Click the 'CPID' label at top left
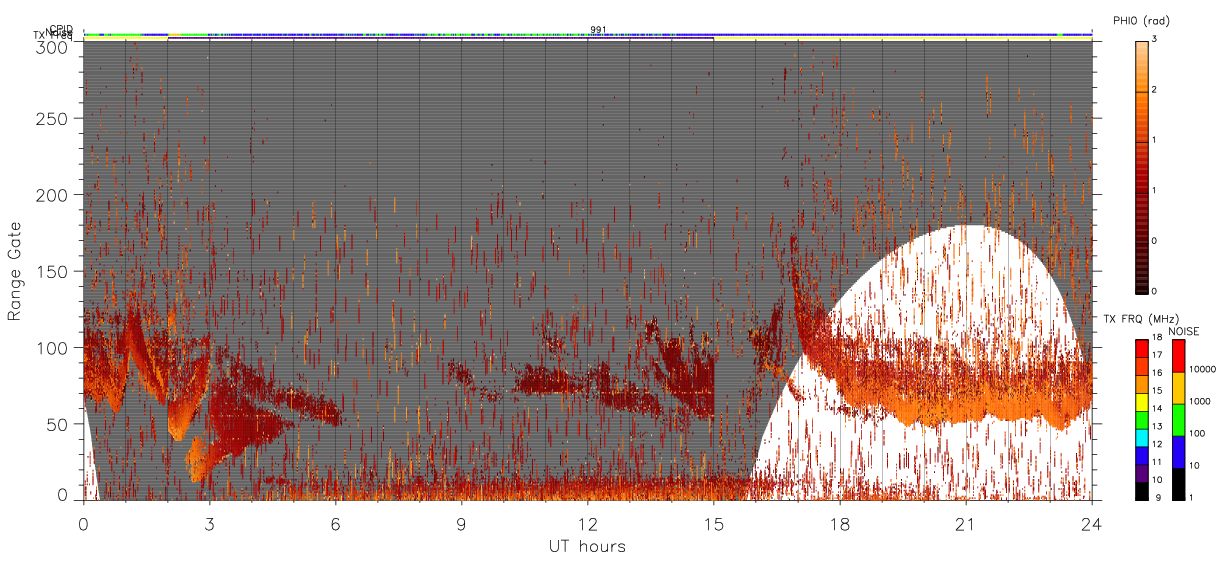 [61, 29]
